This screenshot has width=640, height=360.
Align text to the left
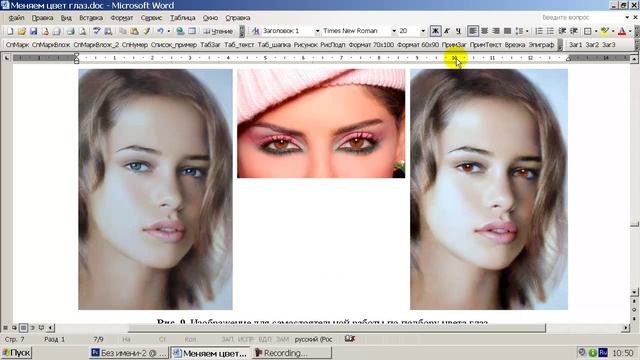pyautogui.click(x=473, y=31)
